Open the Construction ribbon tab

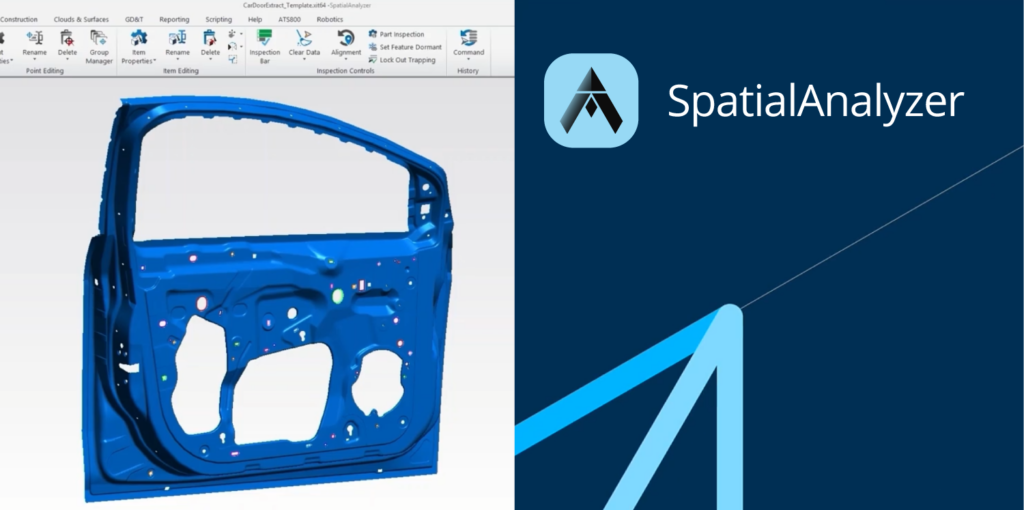pos(18,20)
